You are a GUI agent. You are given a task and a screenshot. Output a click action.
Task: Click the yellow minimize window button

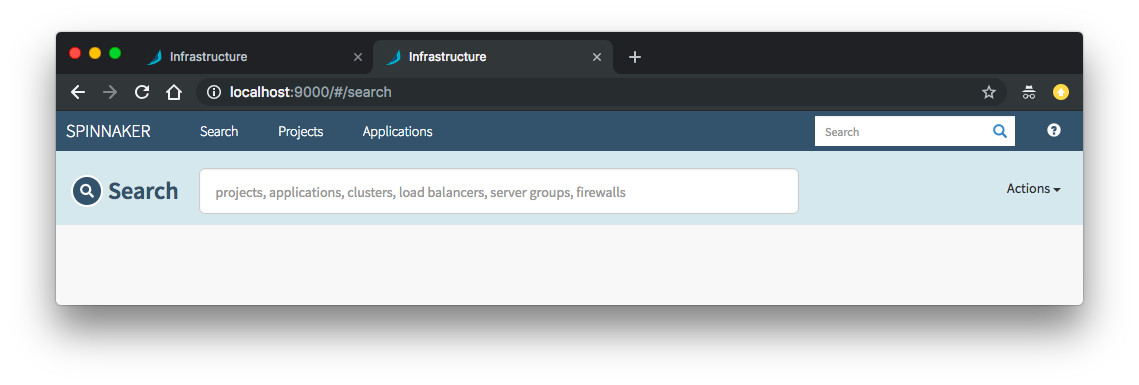[95, 53]
